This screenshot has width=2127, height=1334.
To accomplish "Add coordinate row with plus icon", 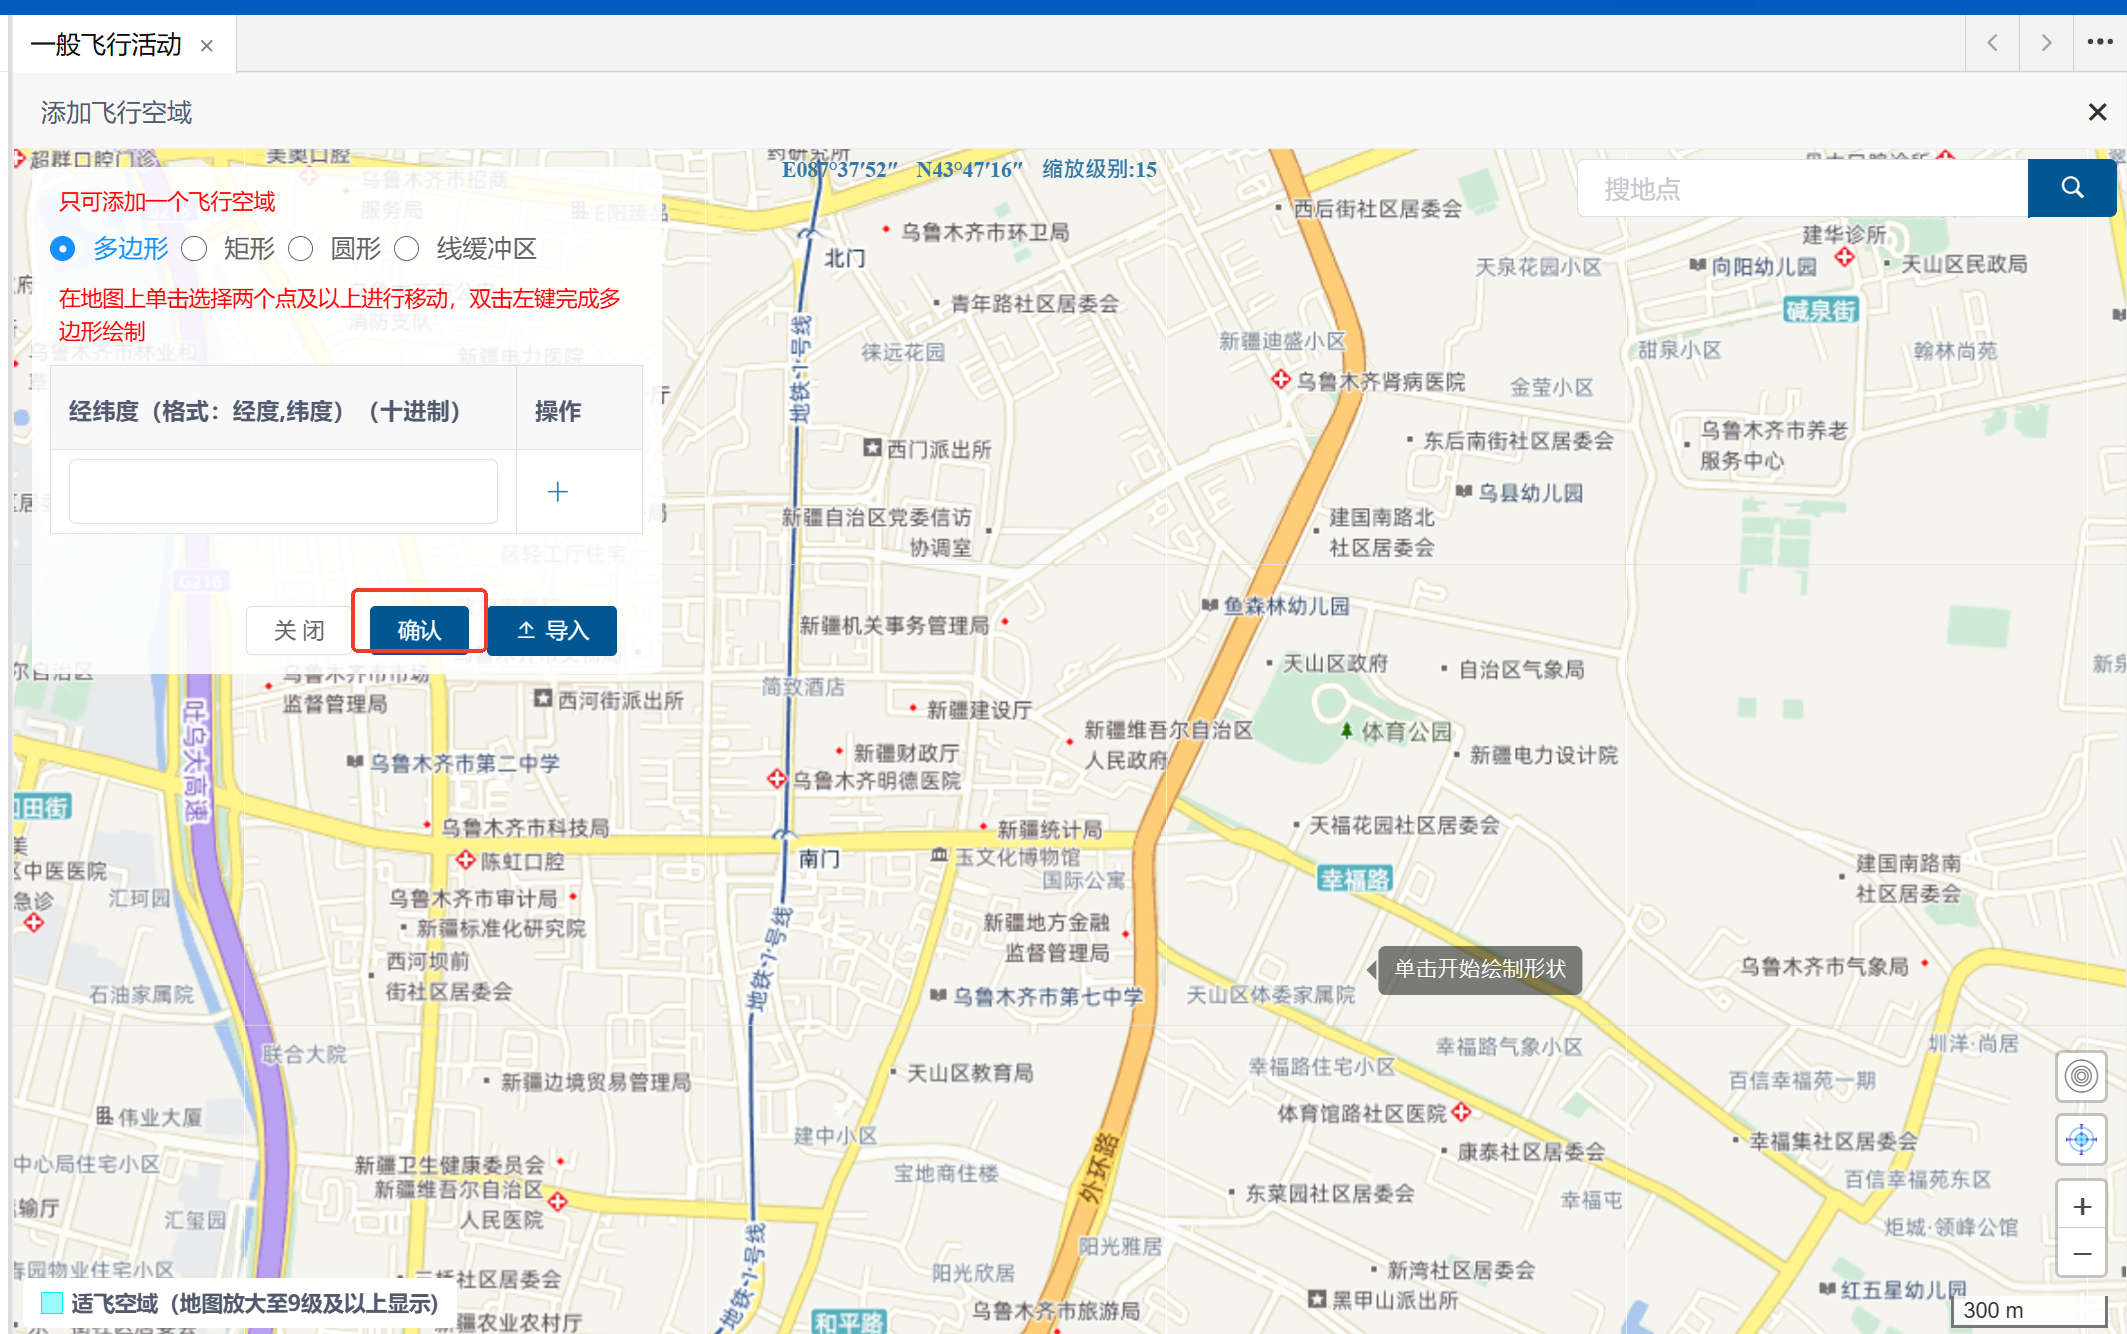I will click(x=557, y=491).
